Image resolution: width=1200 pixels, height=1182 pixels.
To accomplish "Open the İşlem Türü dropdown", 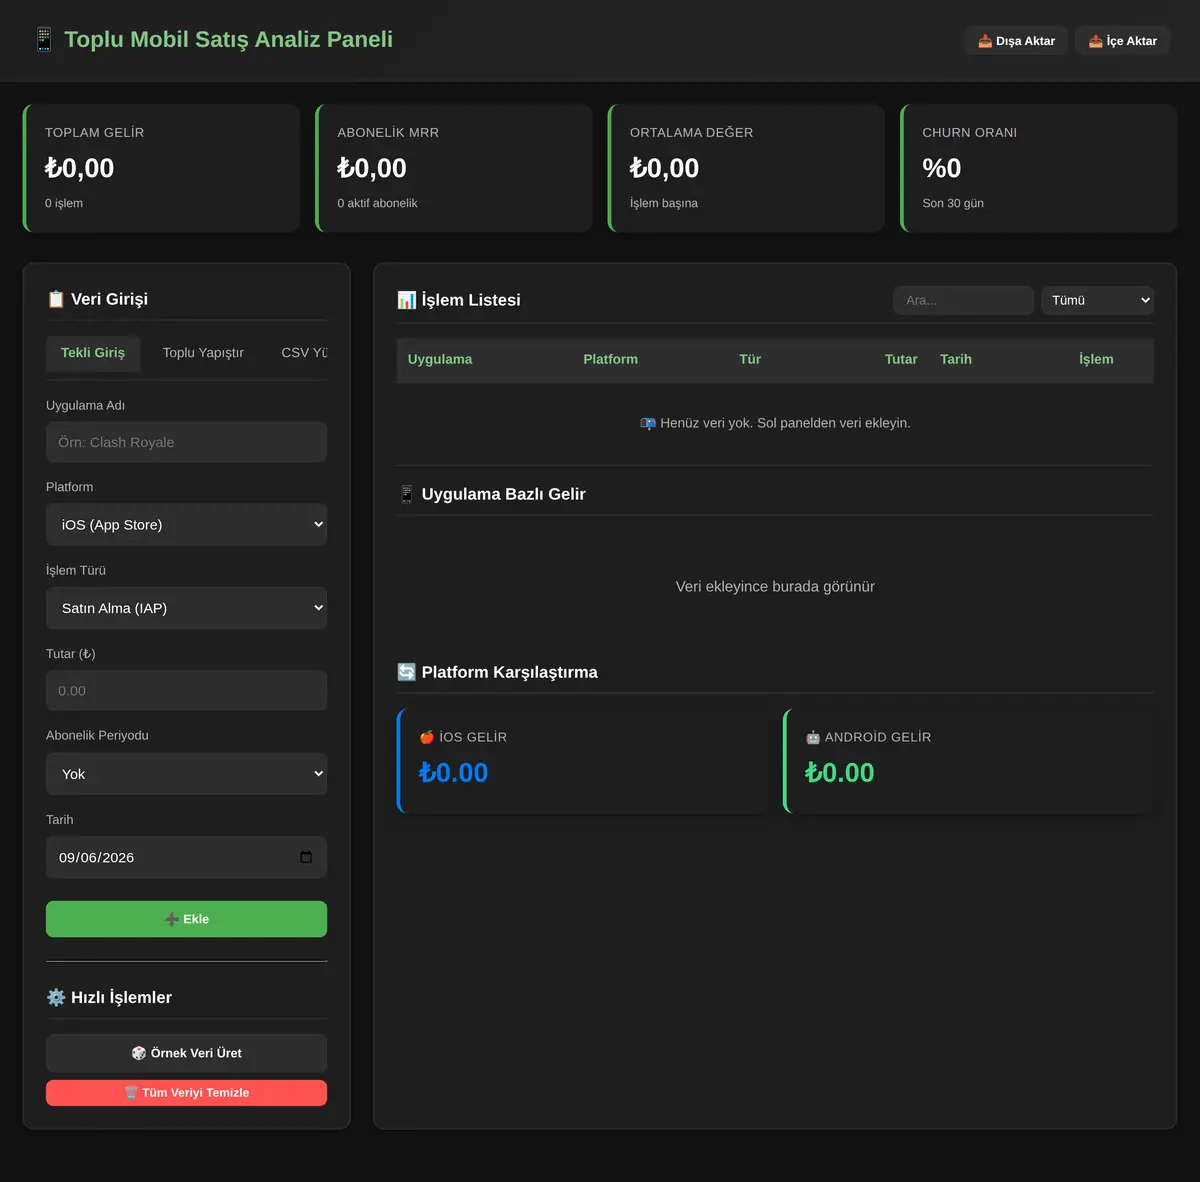I will pos(186,608).
